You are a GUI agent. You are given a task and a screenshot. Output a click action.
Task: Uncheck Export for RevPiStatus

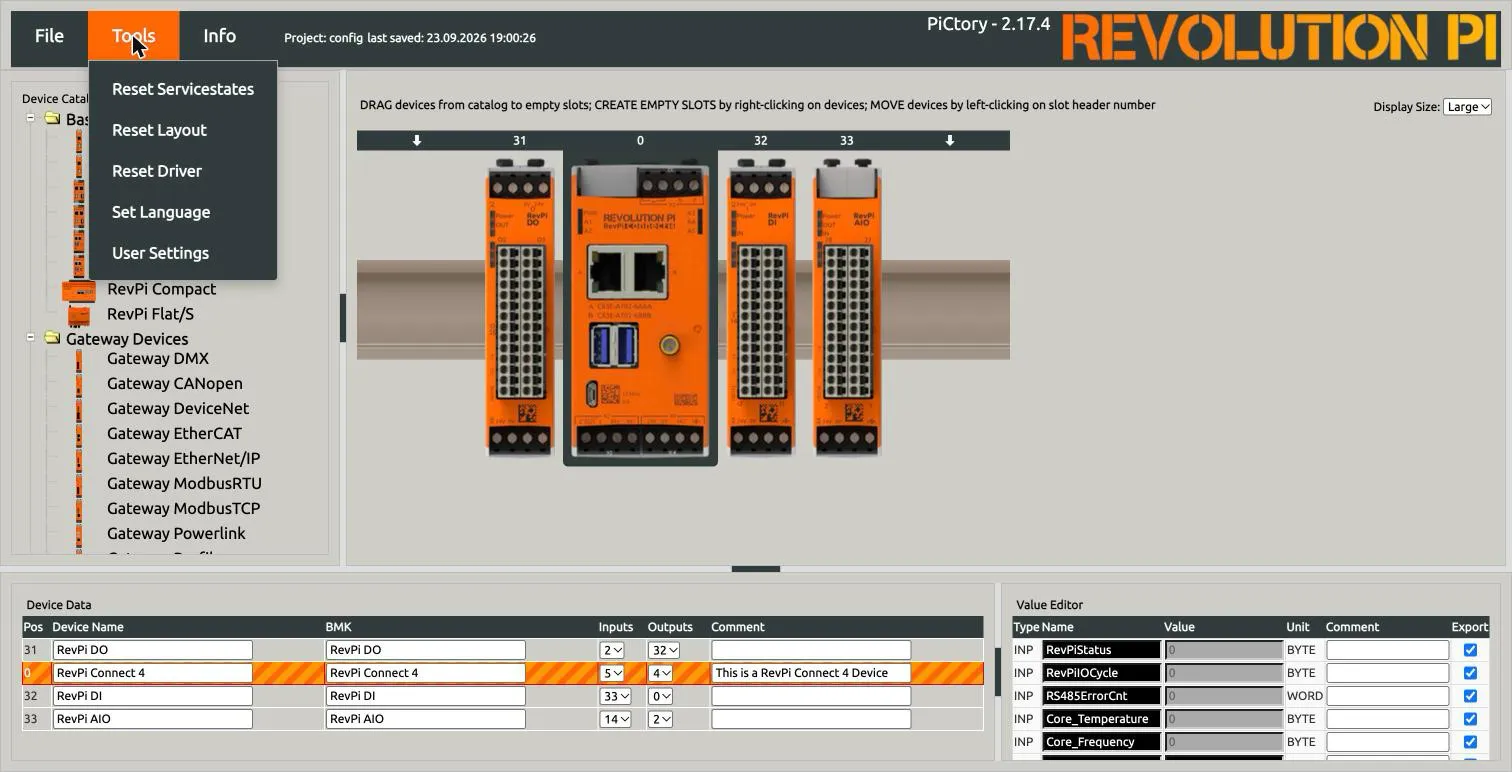pos(1470,650)
